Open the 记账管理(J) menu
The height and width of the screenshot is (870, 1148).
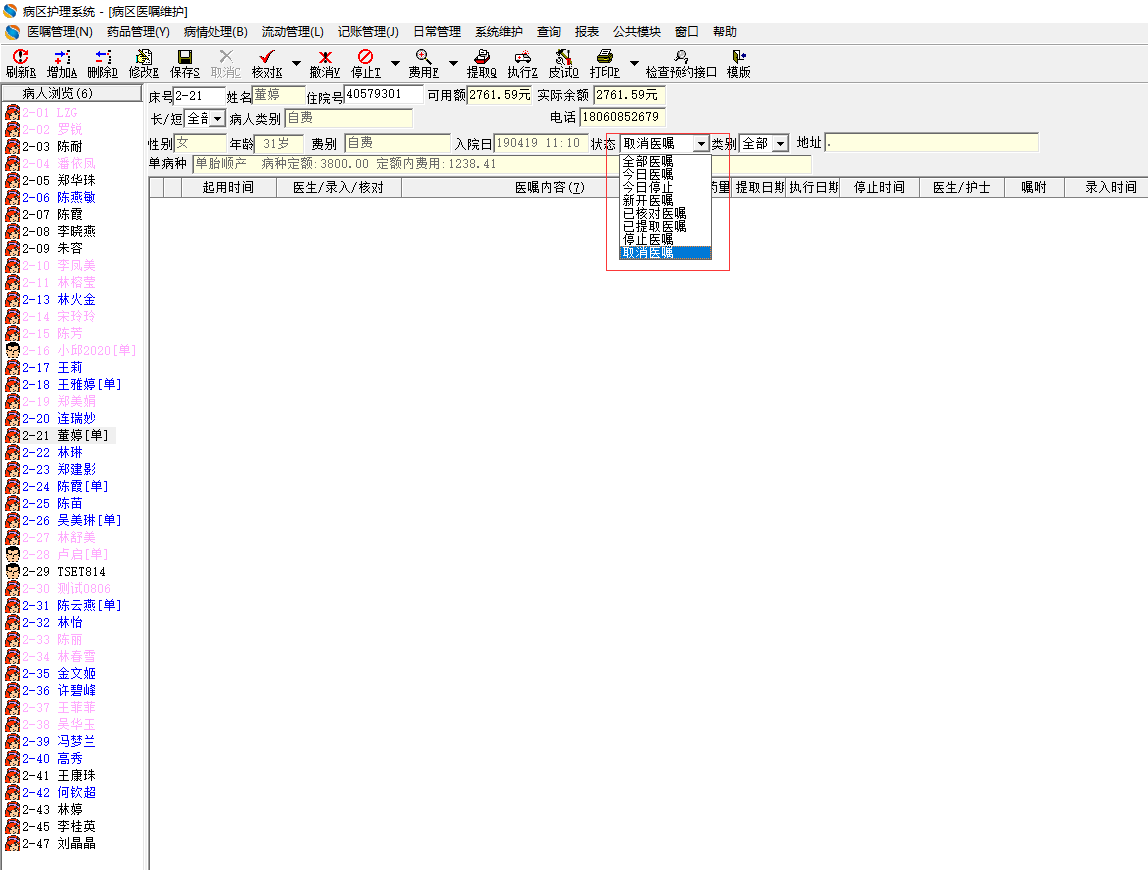pyautogui.click(x=368, y=32)
